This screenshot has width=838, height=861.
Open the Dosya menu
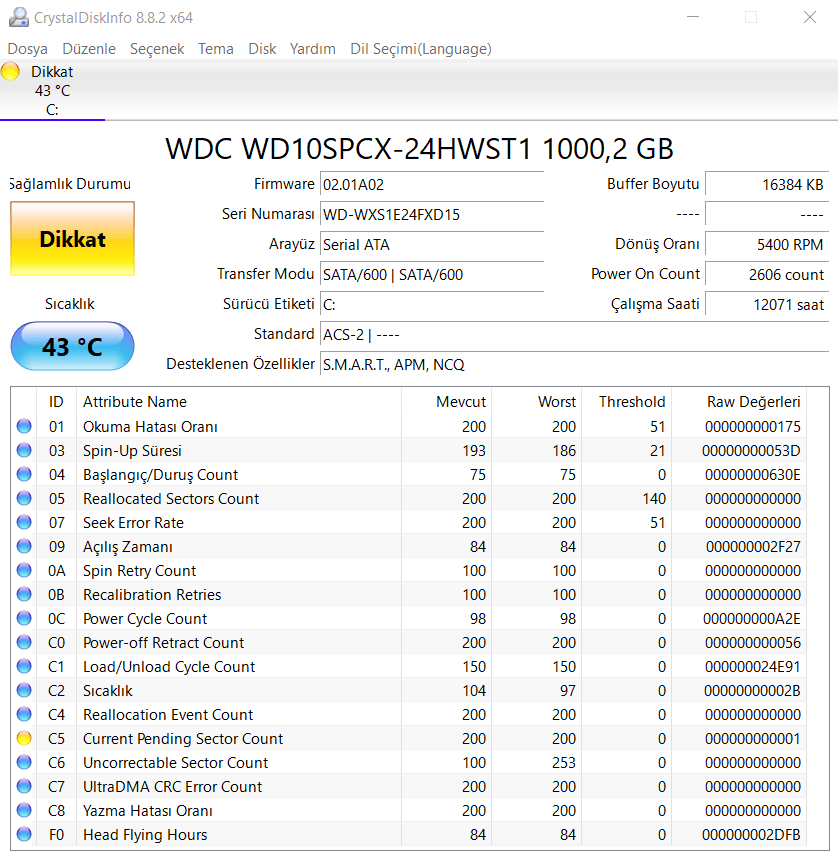point(27,49)
